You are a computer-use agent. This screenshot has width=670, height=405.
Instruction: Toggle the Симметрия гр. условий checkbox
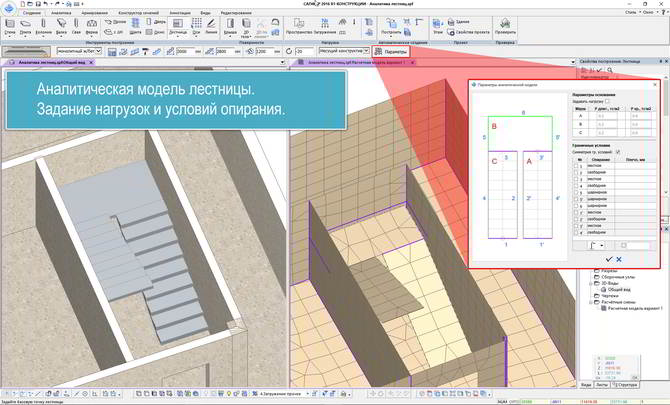618,151
